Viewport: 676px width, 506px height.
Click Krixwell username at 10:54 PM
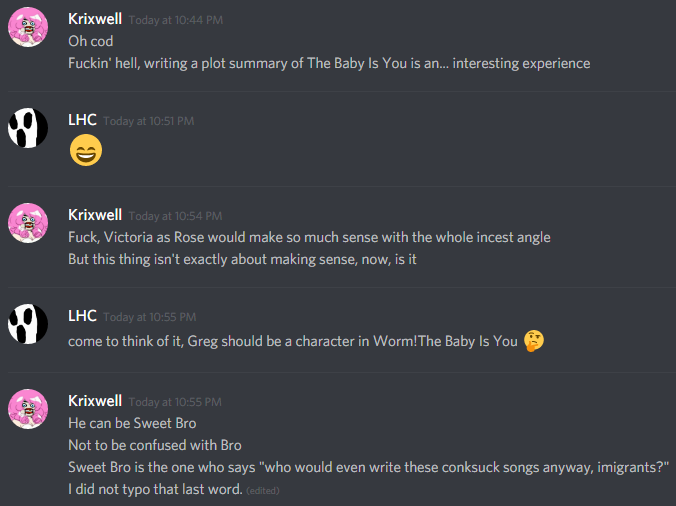(x=95, y=215)
